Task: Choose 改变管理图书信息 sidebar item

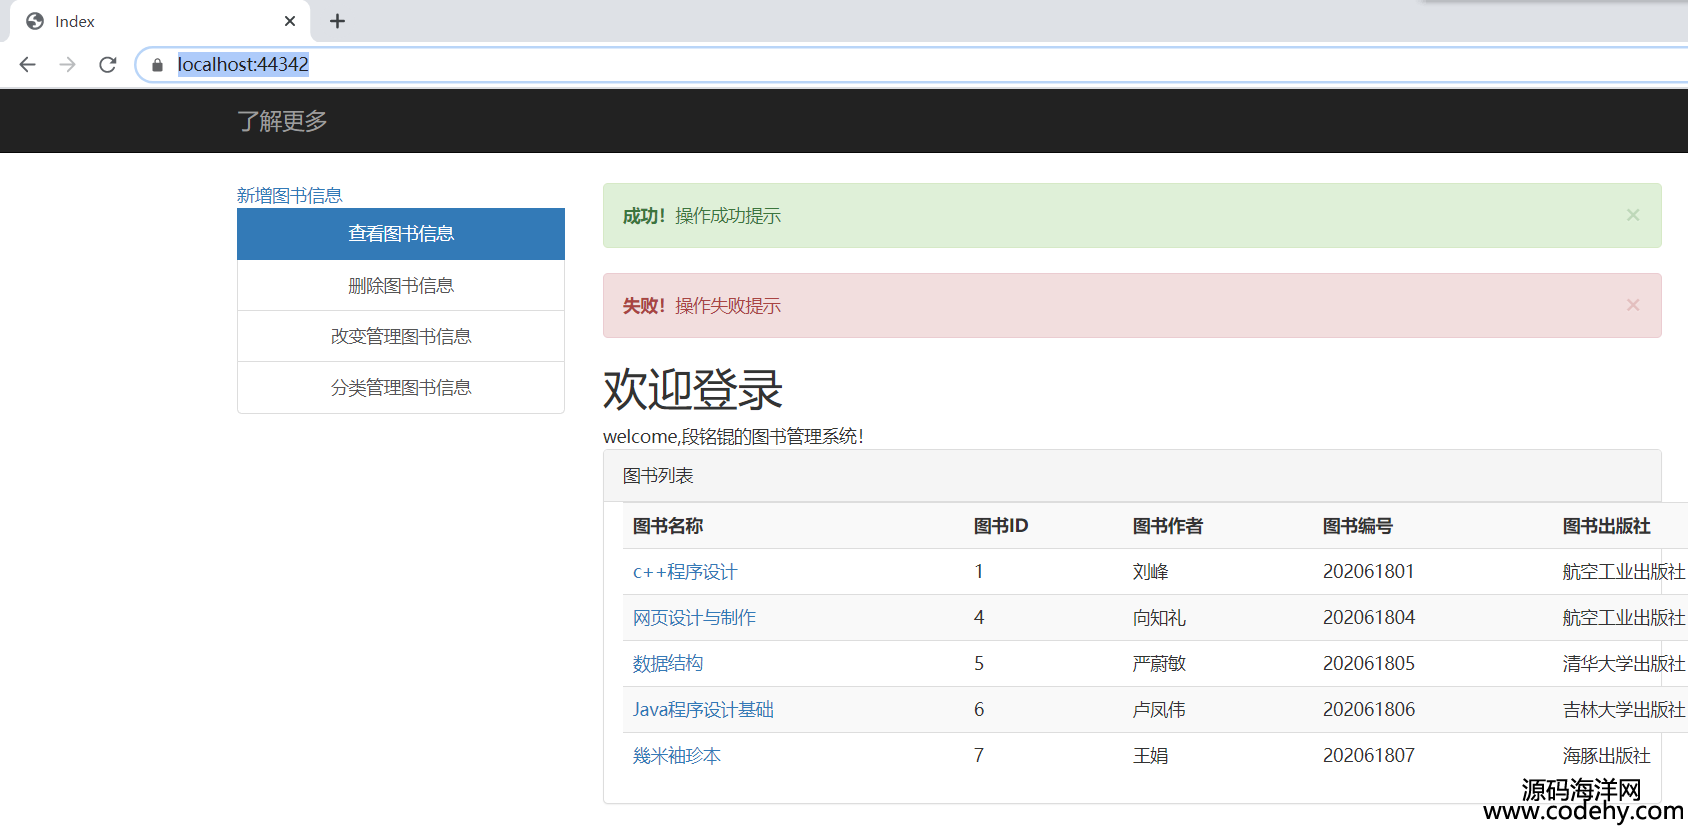Action: (x=400, y=337)
